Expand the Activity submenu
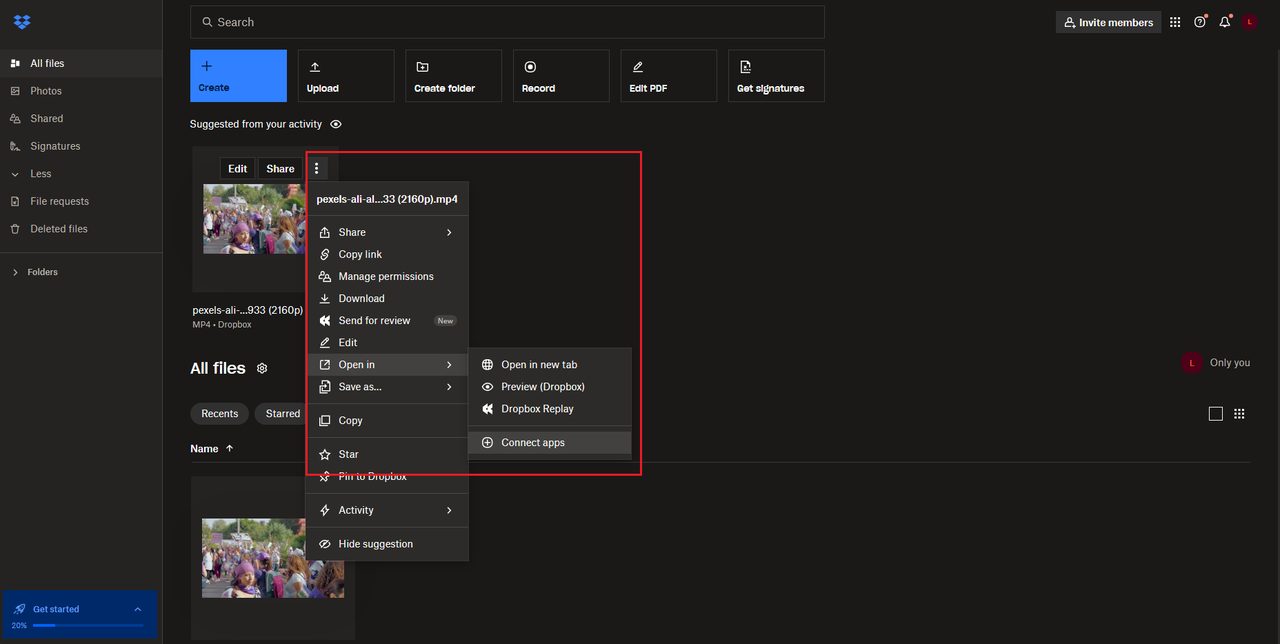 (x=387, y=510)
